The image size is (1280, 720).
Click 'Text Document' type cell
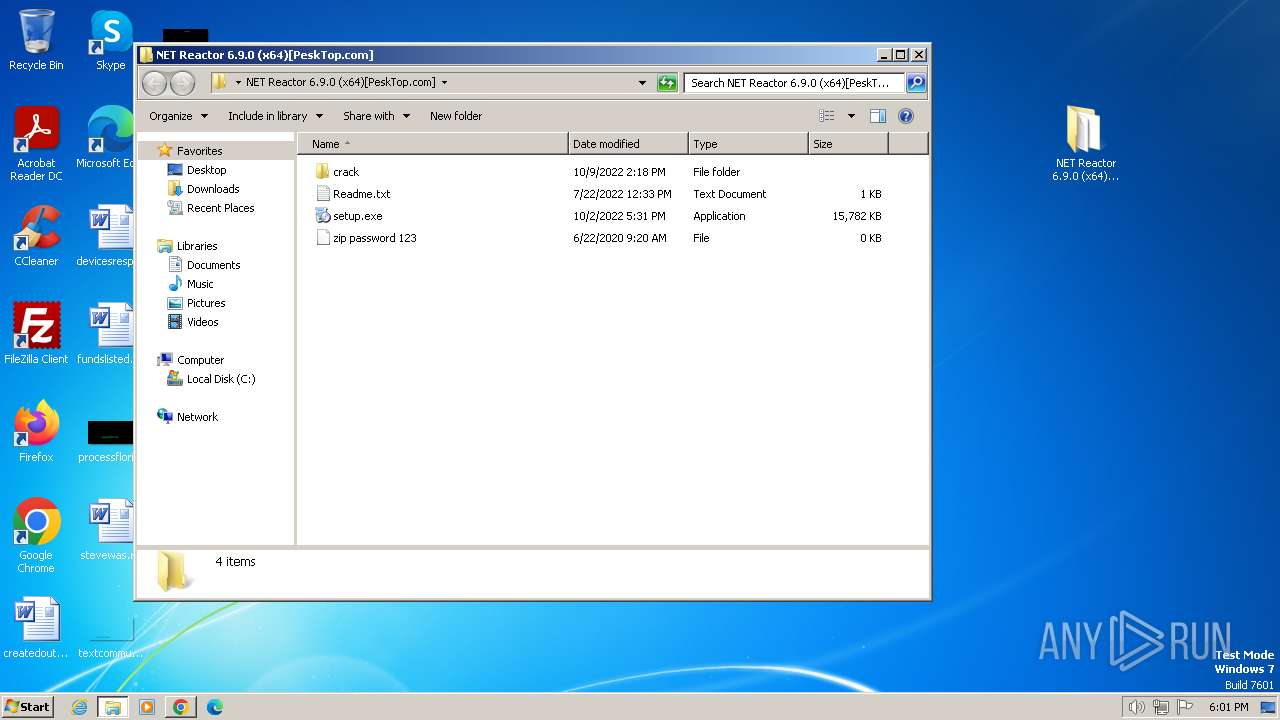click(x=730, y=194)
